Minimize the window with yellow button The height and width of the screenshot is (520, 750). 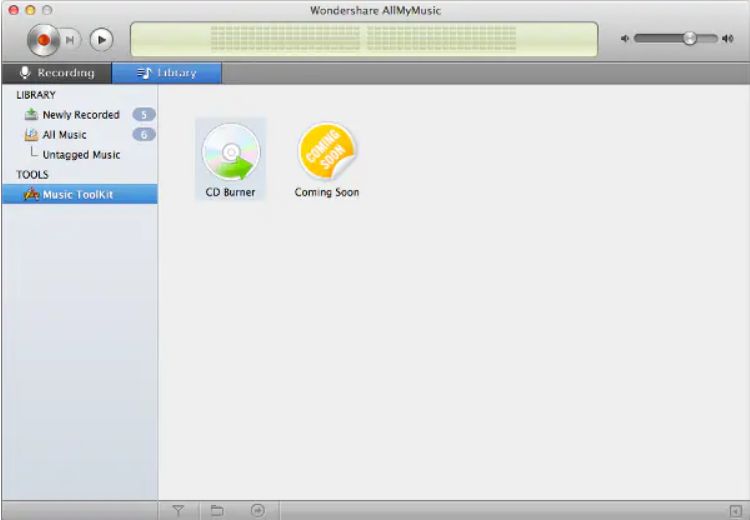[x=30, y=10]
